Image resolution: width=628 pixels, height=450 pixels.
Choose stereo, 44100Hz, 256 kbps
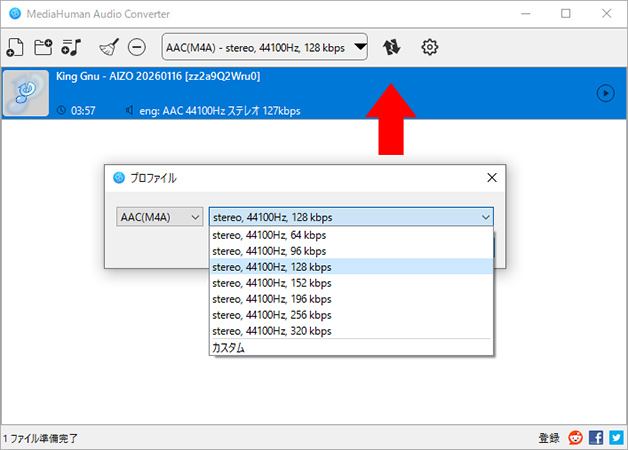[351, 315]
